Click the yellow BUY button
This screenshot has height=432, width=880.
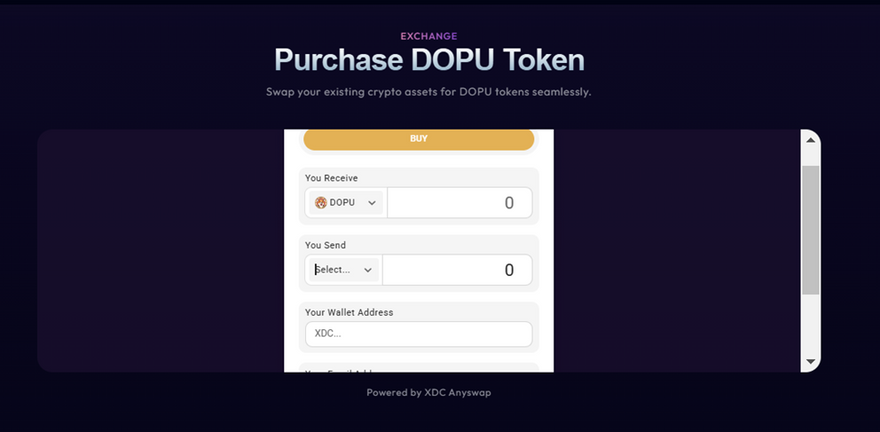click(x=419, y=140)
